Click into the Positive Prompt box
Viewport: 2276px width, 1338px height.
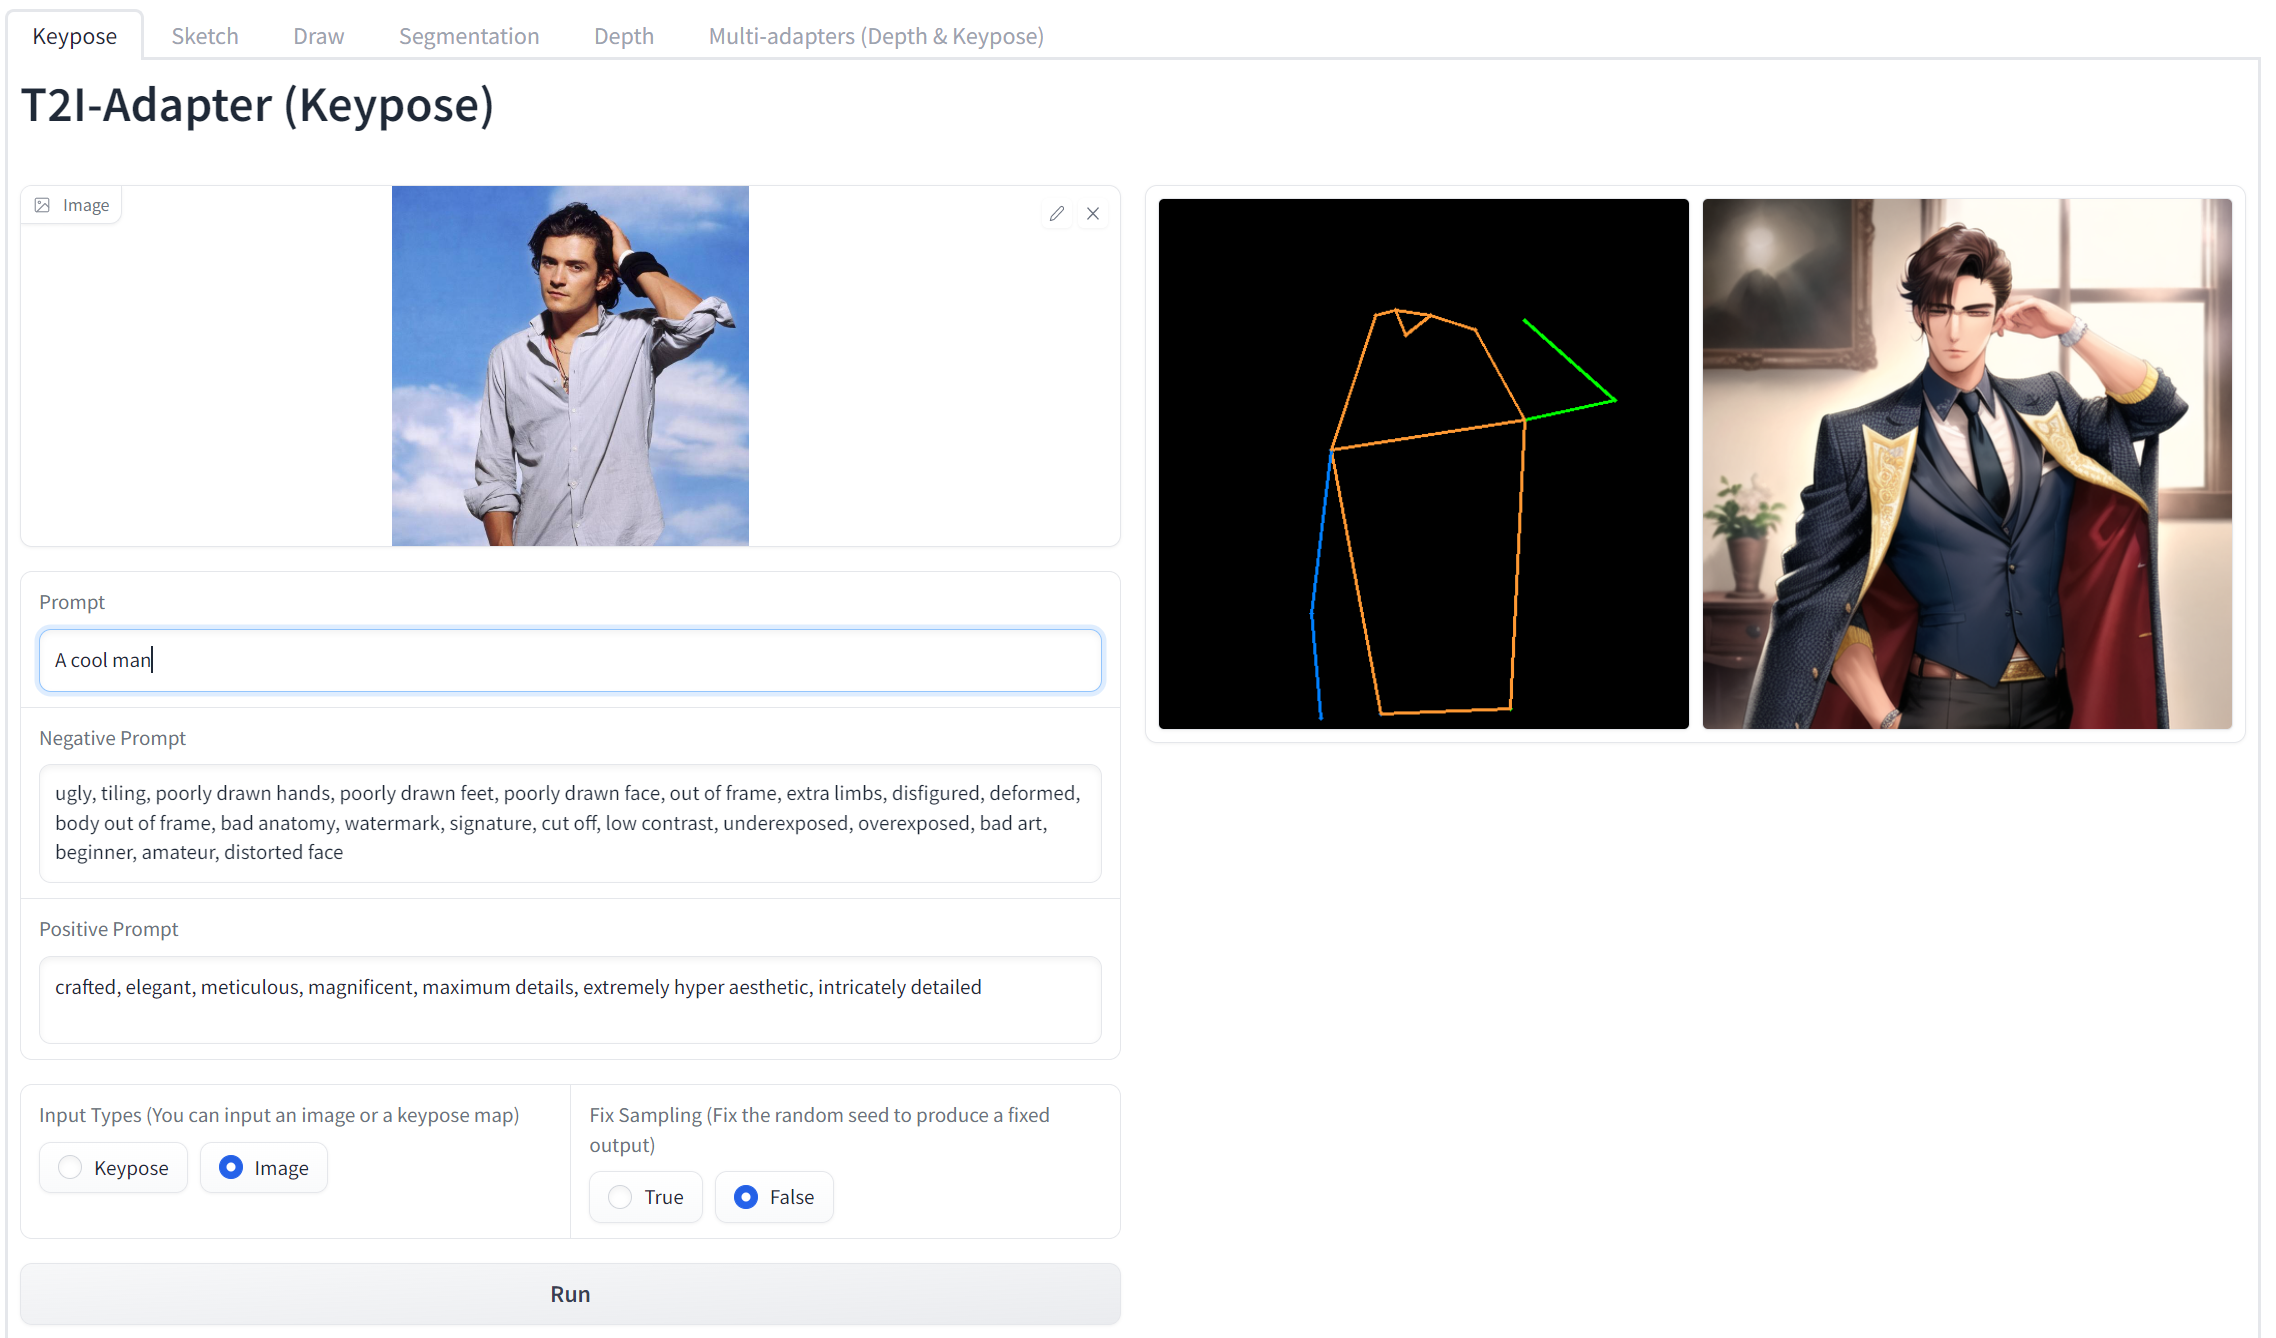tap(570, 999)
